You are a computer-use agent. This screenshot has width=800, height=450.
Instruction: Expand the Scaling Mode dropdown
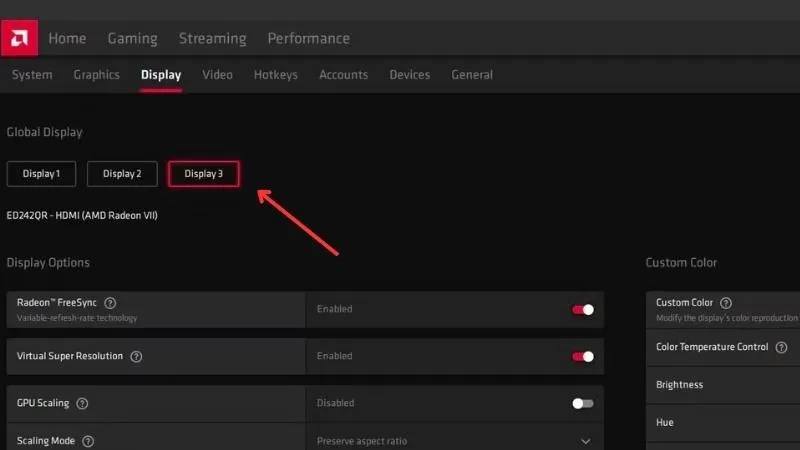coord(585,440)
